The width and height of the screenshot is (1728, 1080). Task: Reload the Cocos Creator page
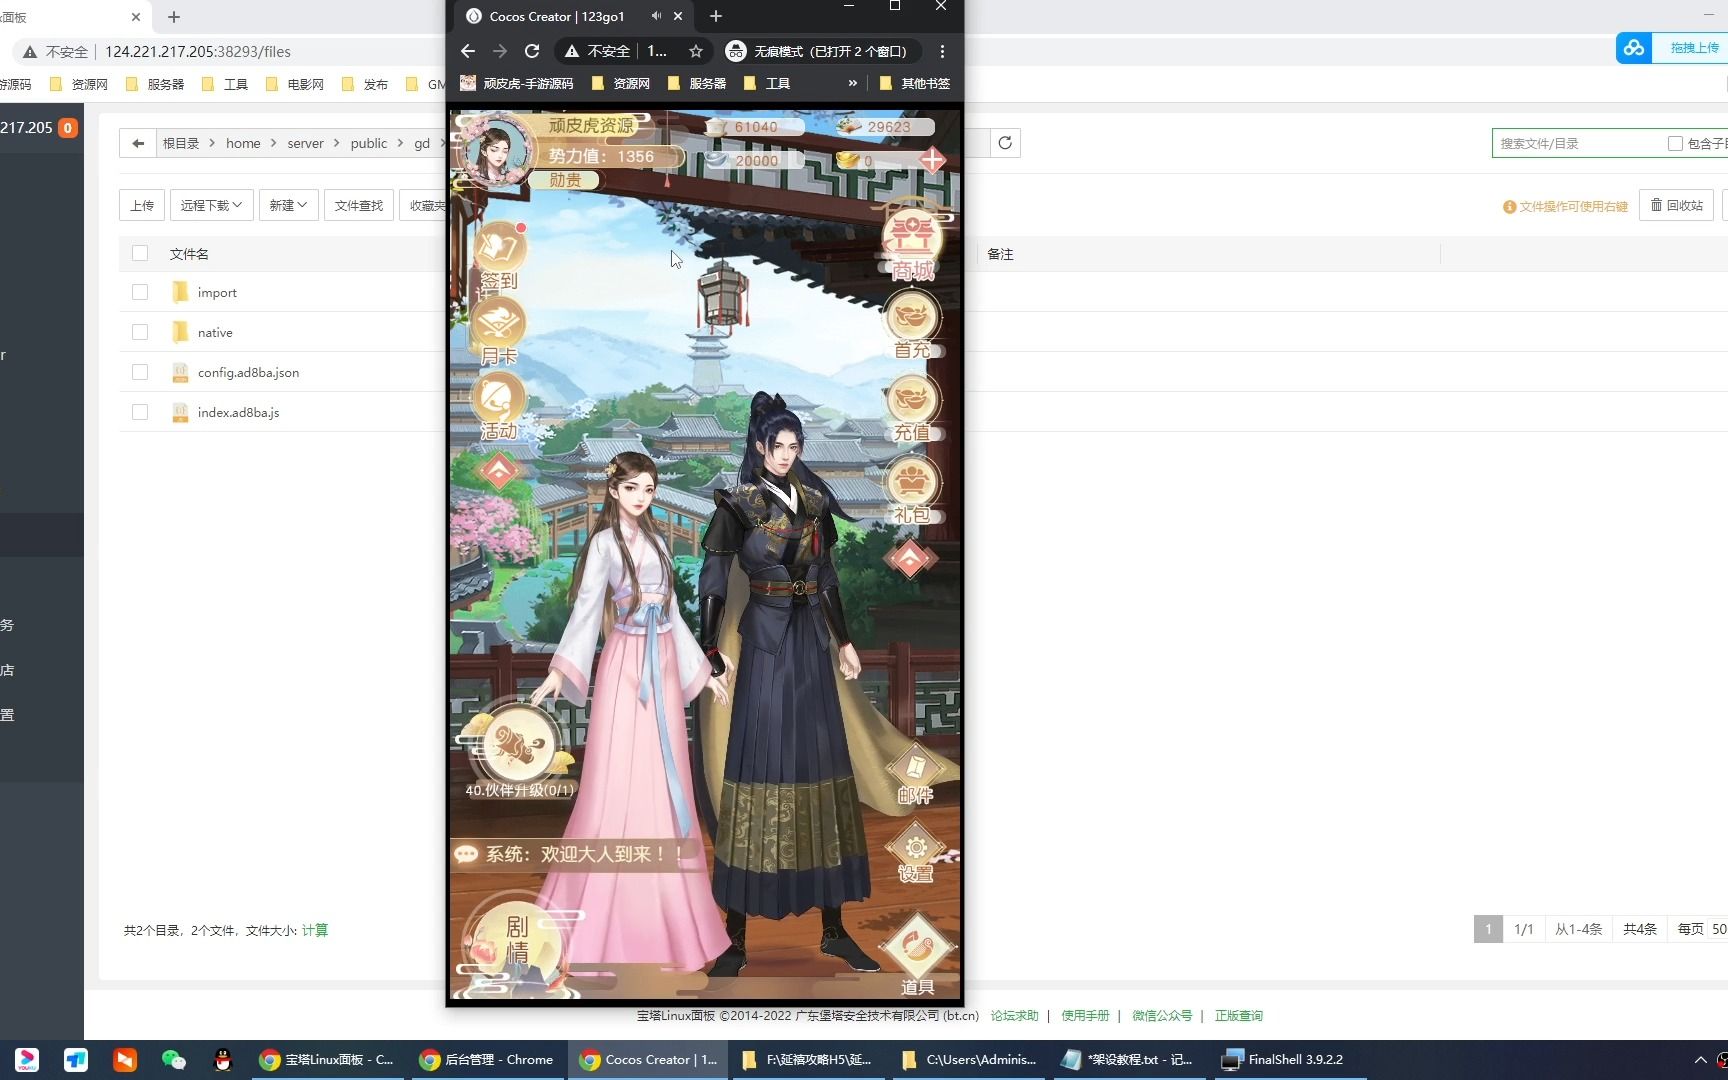532,51
